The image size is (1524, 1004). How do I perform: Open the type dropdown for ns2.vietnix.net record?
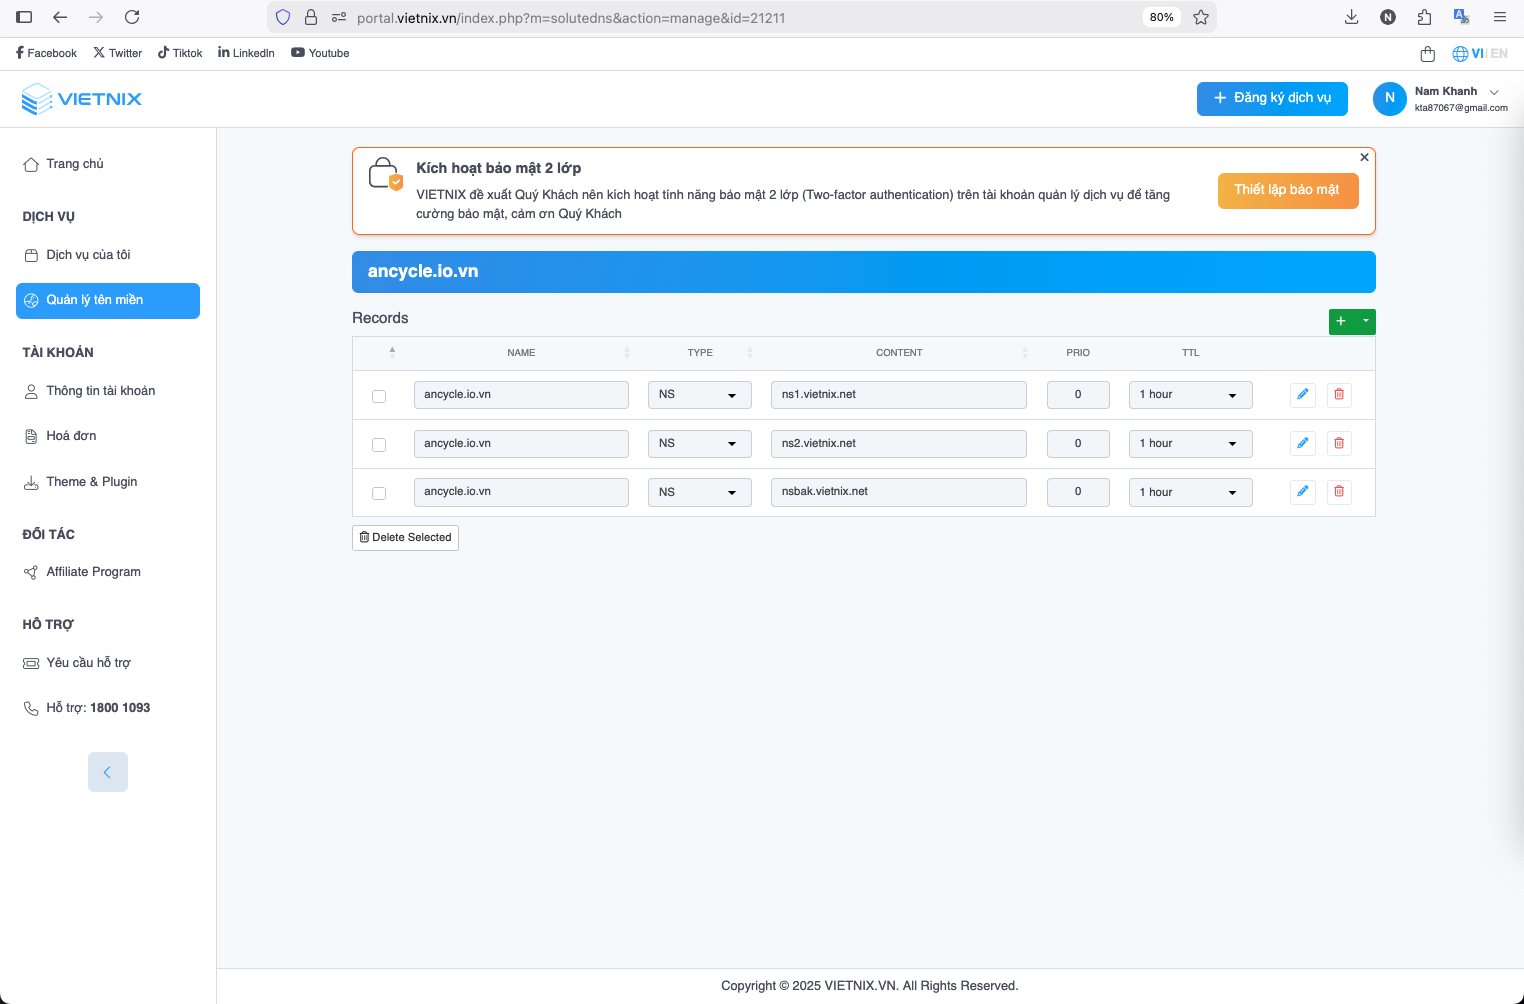point(700,444)
